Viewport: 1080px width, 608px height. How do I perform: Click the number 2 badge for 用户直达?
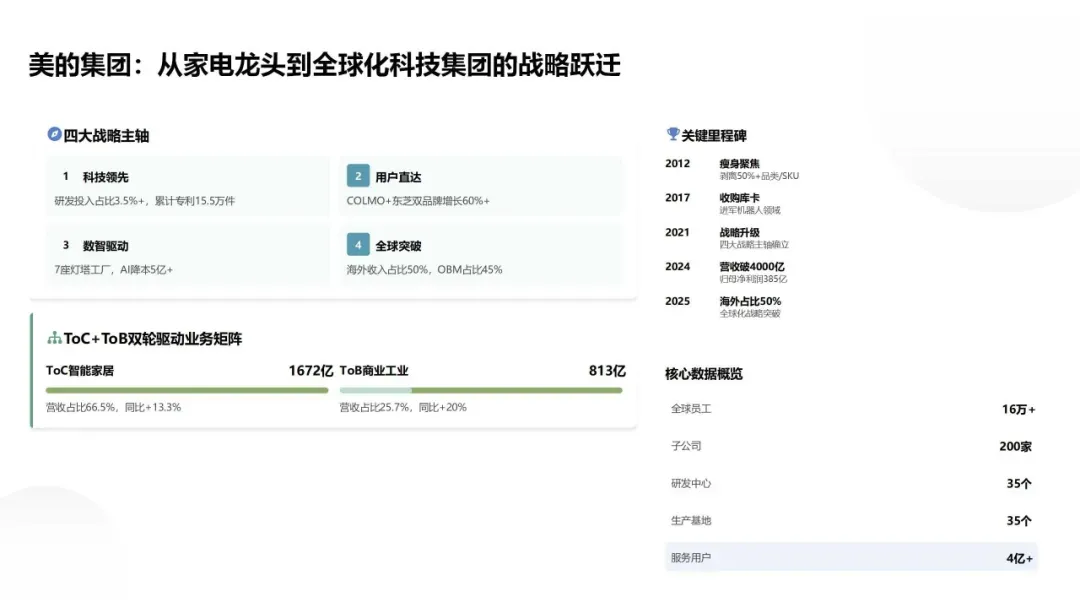pos(358,176)
